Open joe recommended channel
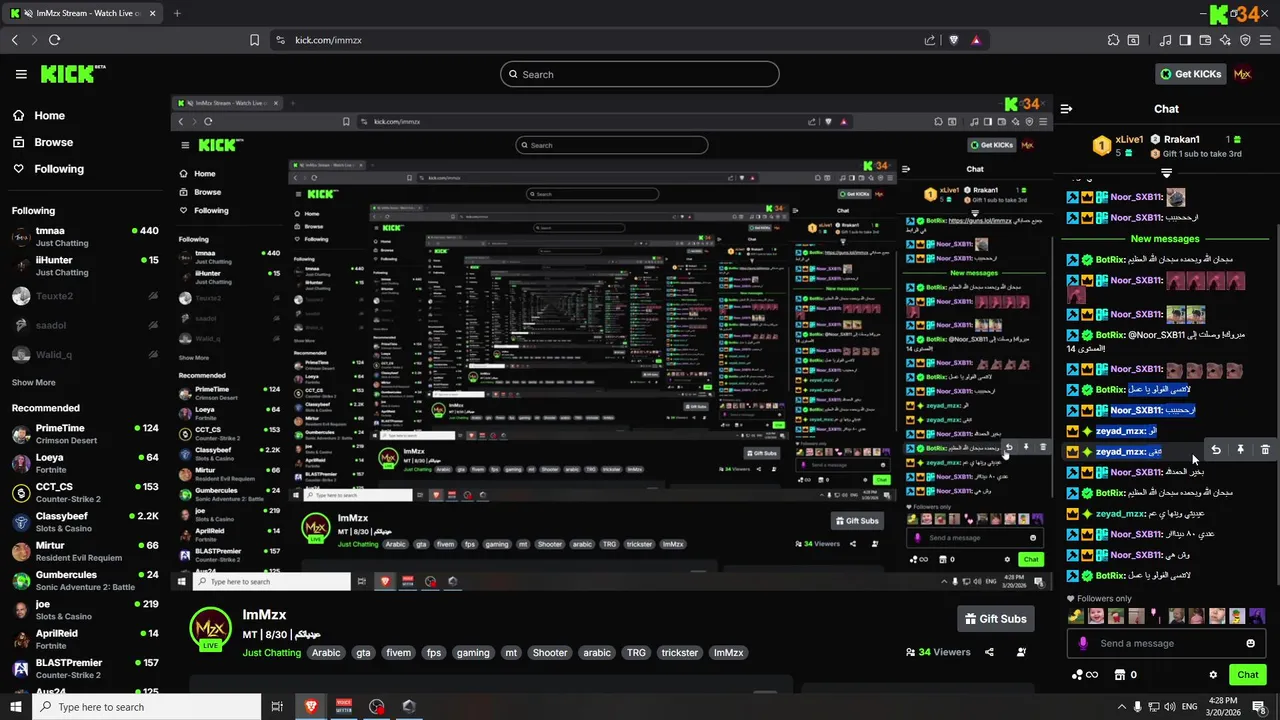This screenshot has width=1280, height=720. [x=85, y=610]
